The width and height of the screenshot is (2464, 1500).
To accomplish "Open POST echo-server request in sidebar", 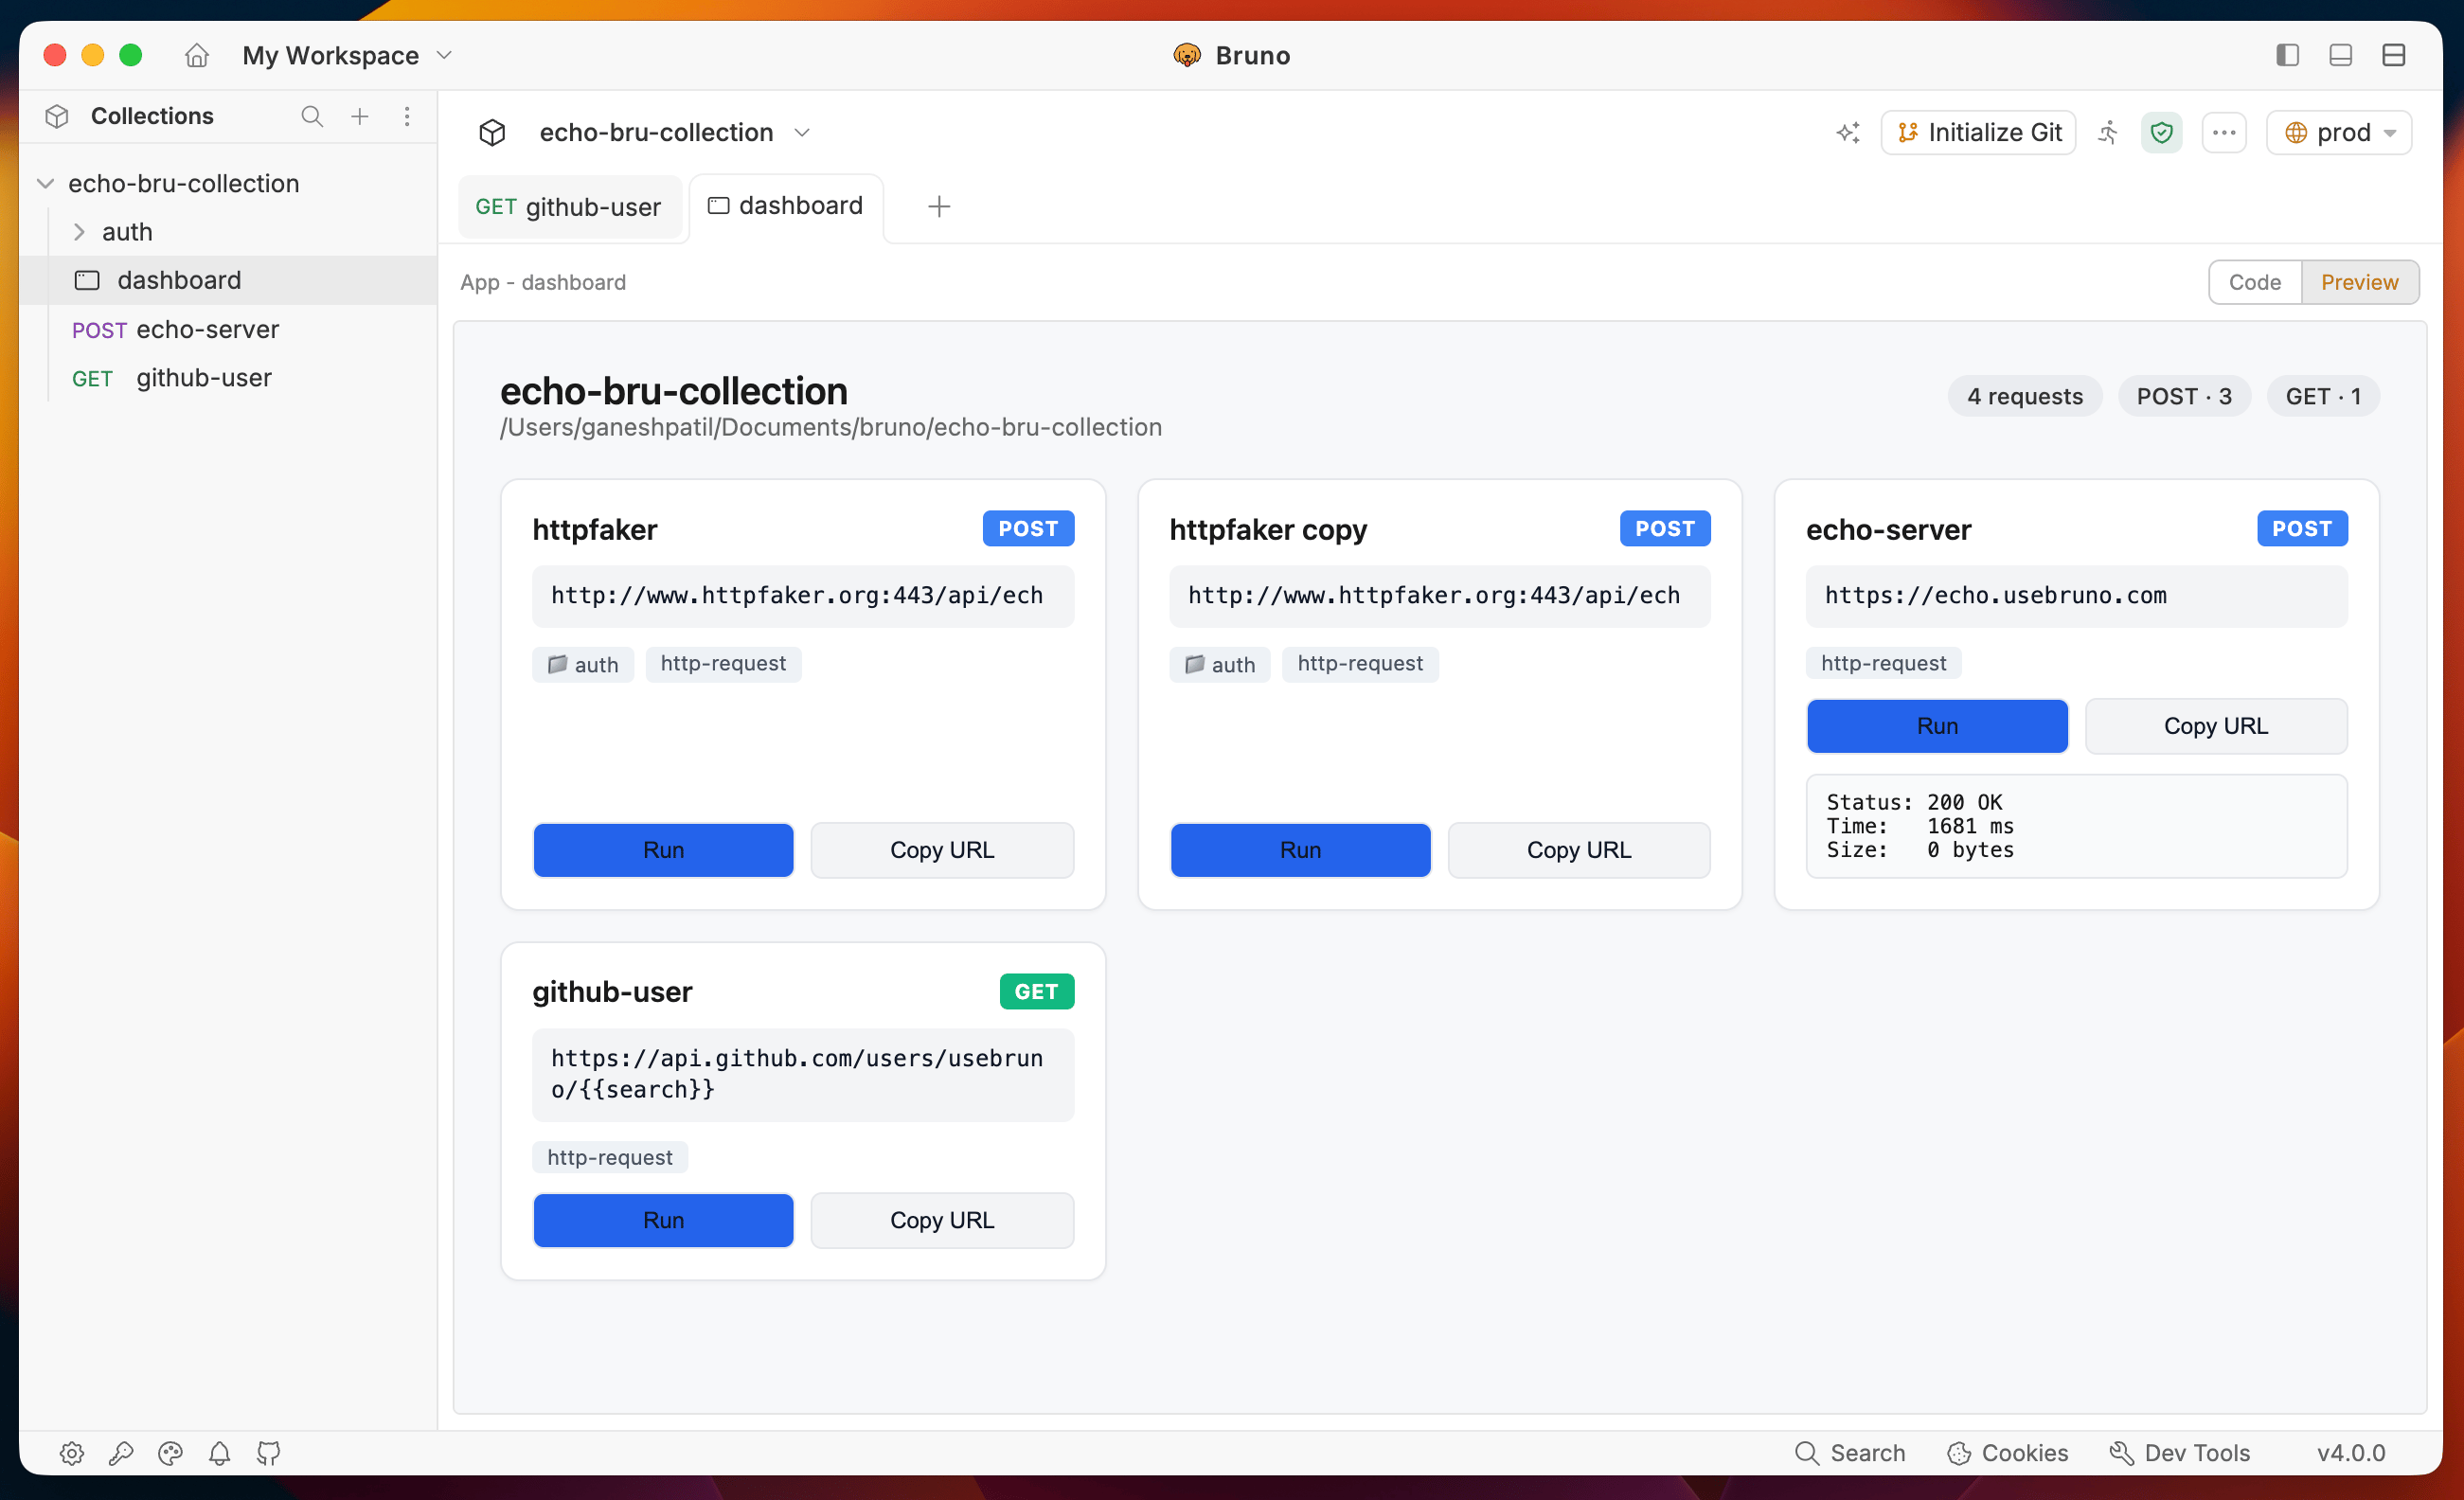I will point(228,329).
